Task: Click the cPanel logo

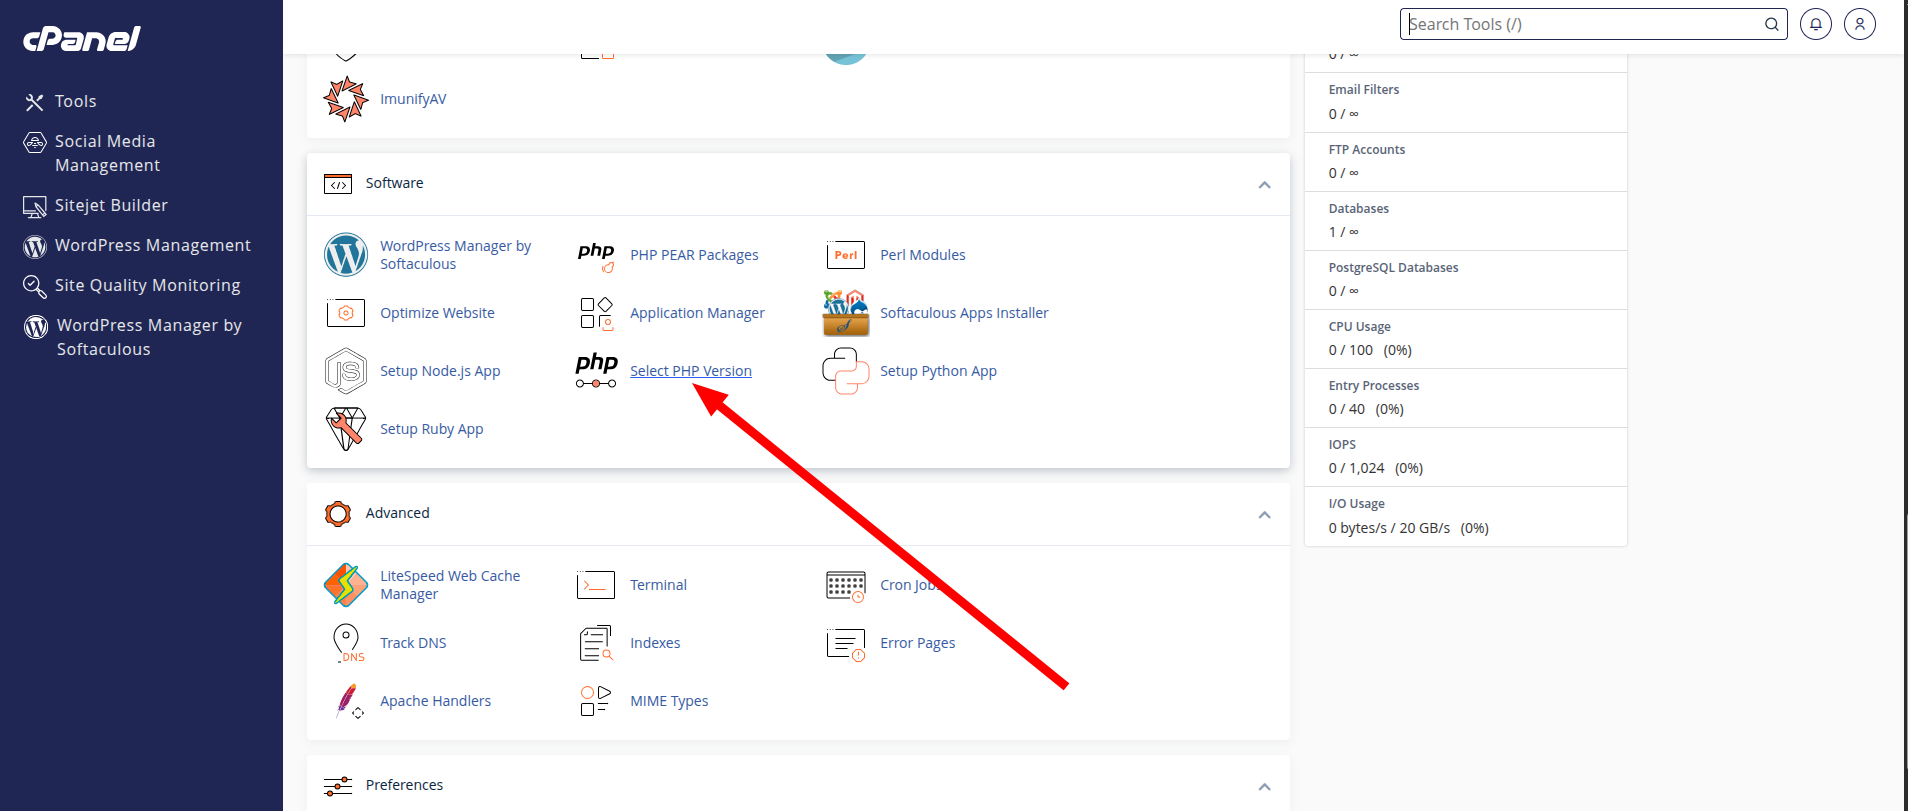Action: (x=82, y=38)
